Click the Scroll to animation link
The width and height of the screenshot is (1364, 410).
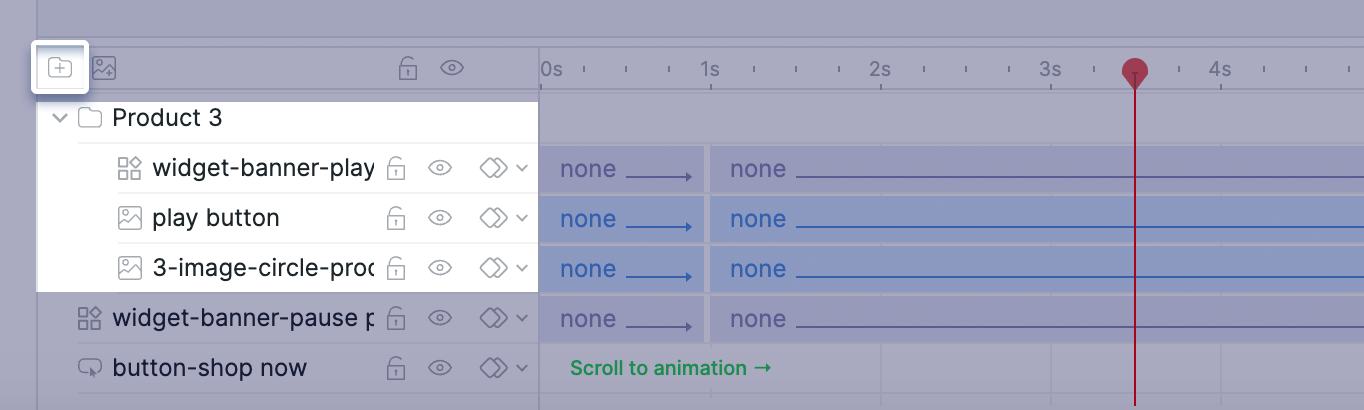[671, 368]
